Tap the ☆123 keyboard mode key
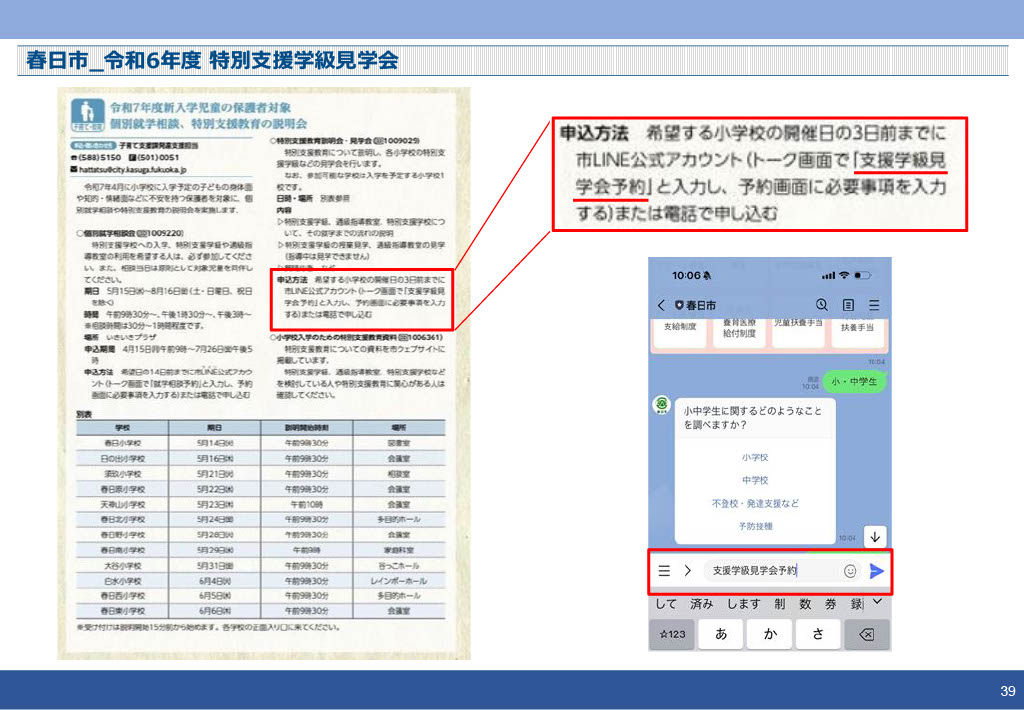This screenshot has height=710, width=1024. pos(672,634)
